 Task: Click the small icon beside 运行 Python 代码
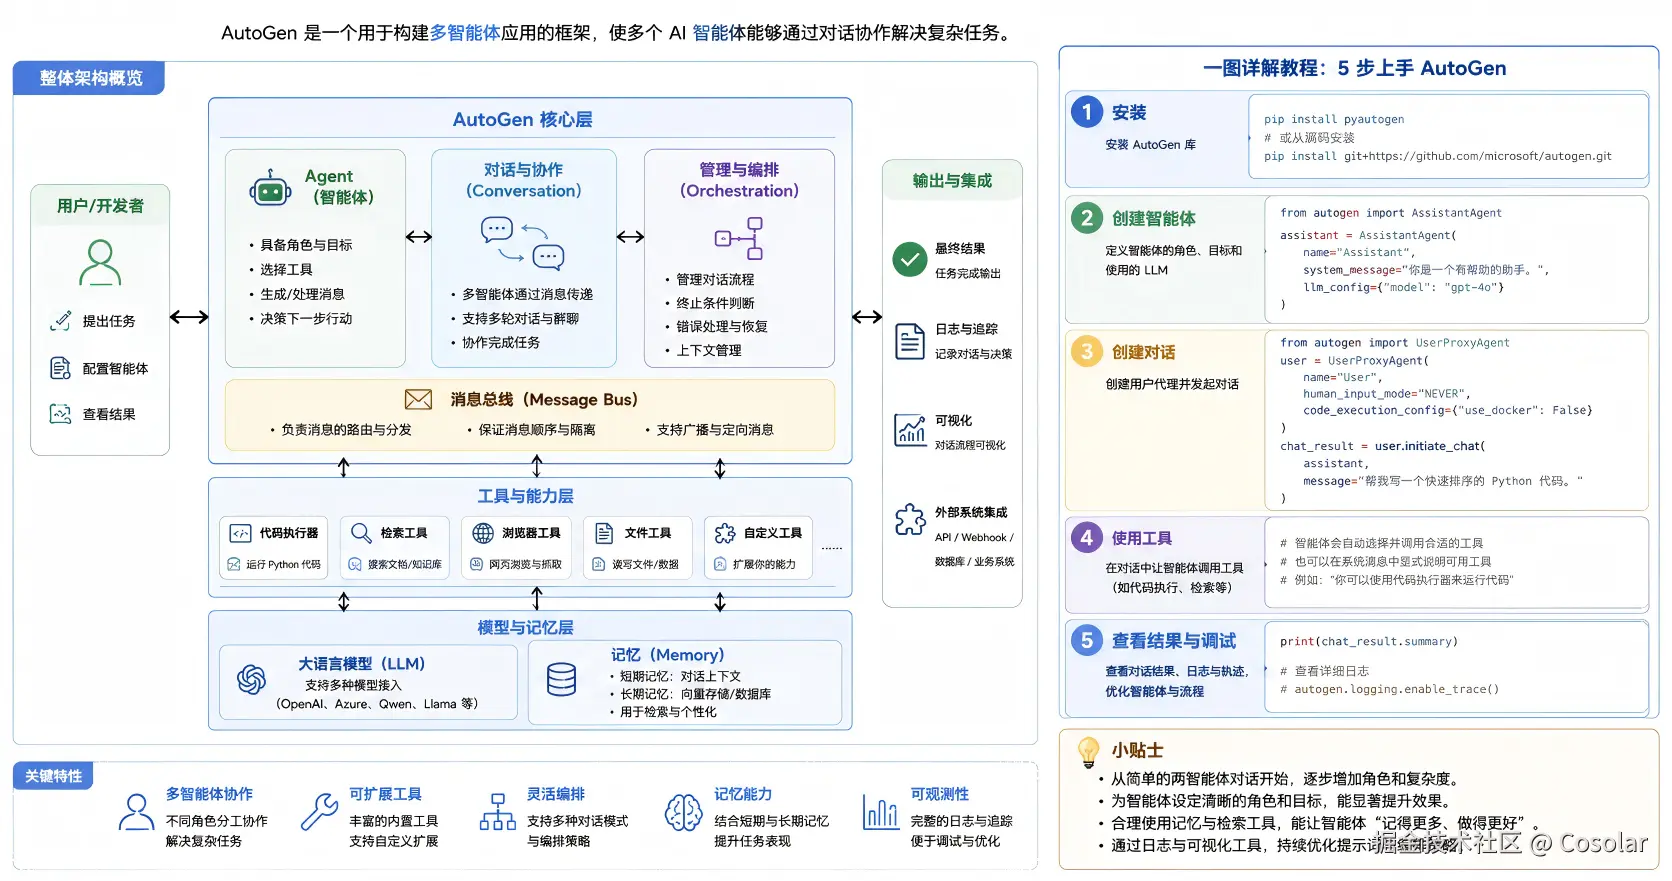click(x=234, y=564)
